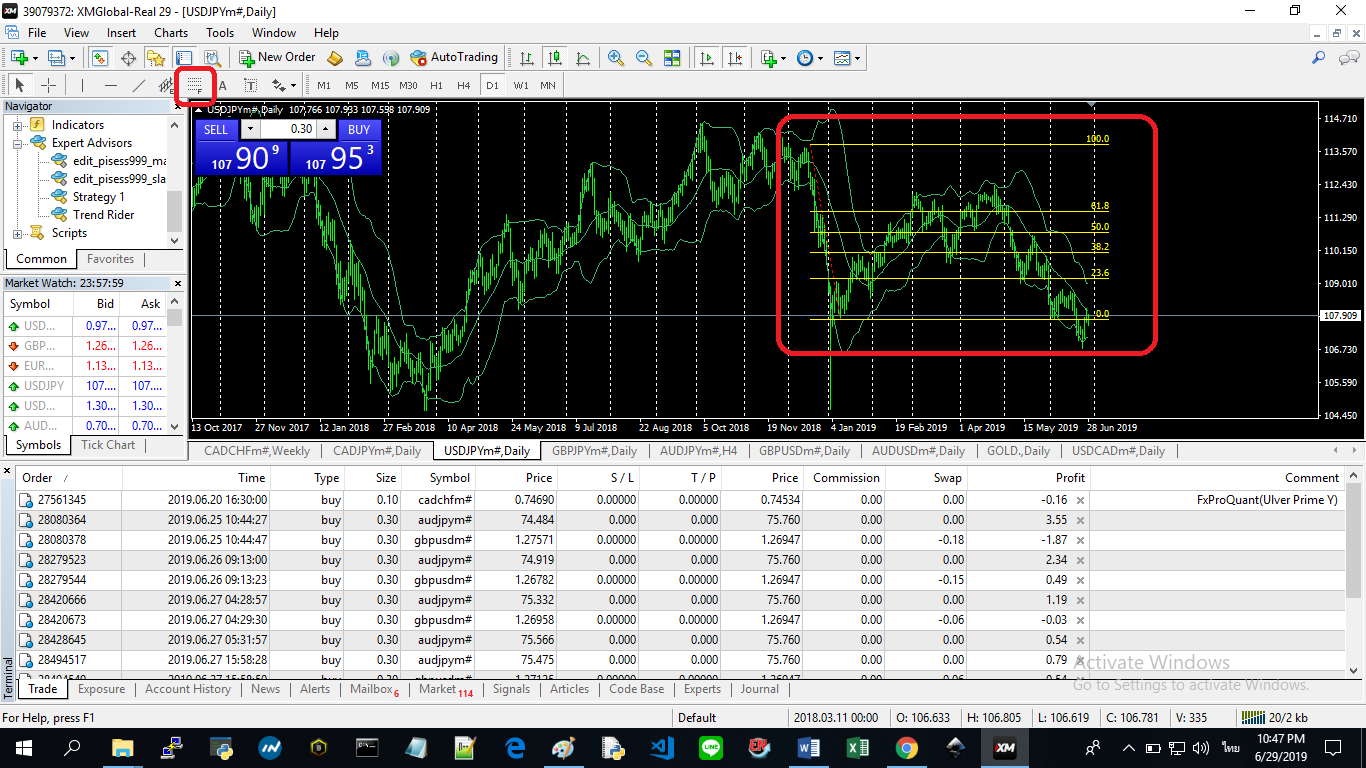Toggle the Terminal window toolbar icon
Screen dimensions: 1366x768
click(x=184, y=58)
